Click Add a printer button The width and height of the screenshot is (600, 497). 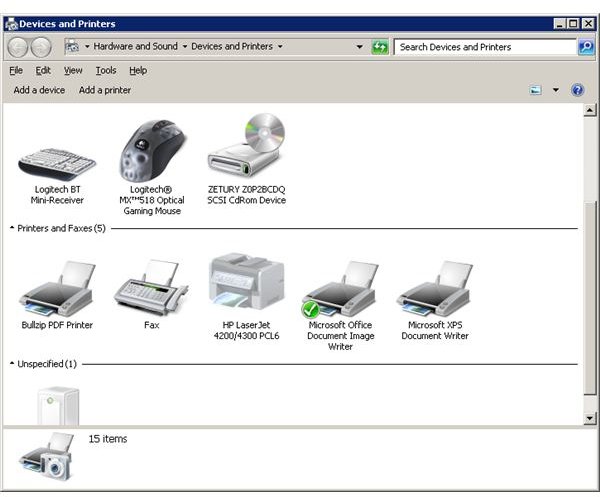pos(105,90)
